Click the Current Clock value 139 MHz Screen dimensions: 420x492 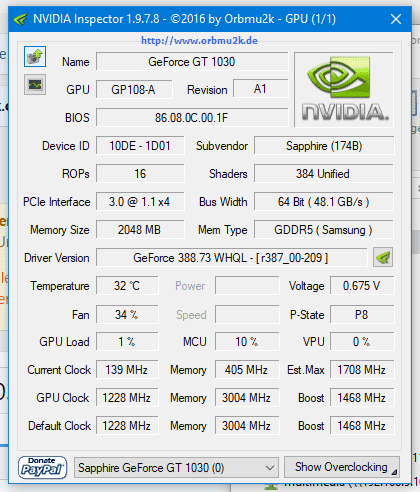point(127,369)
